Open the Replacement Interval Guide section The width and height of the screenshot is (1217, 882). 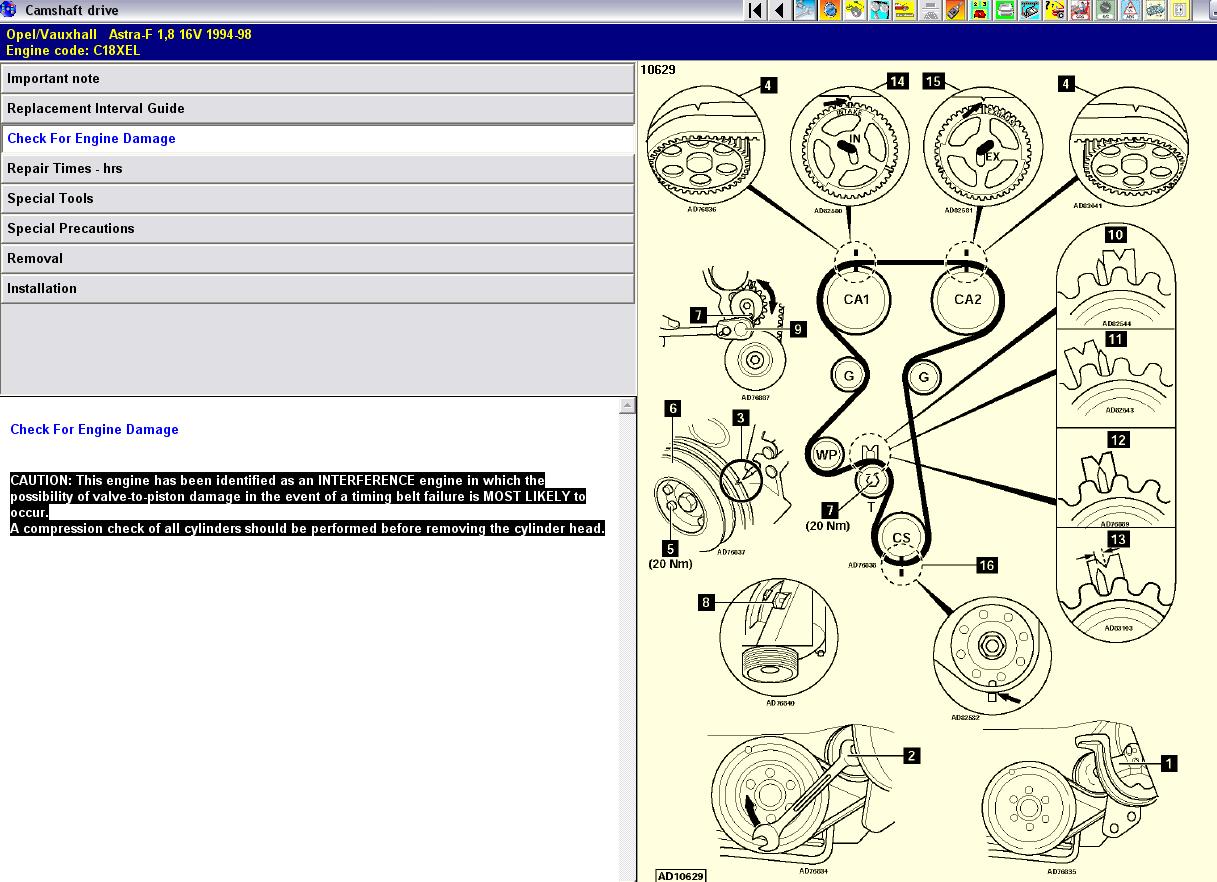point(317,109)
